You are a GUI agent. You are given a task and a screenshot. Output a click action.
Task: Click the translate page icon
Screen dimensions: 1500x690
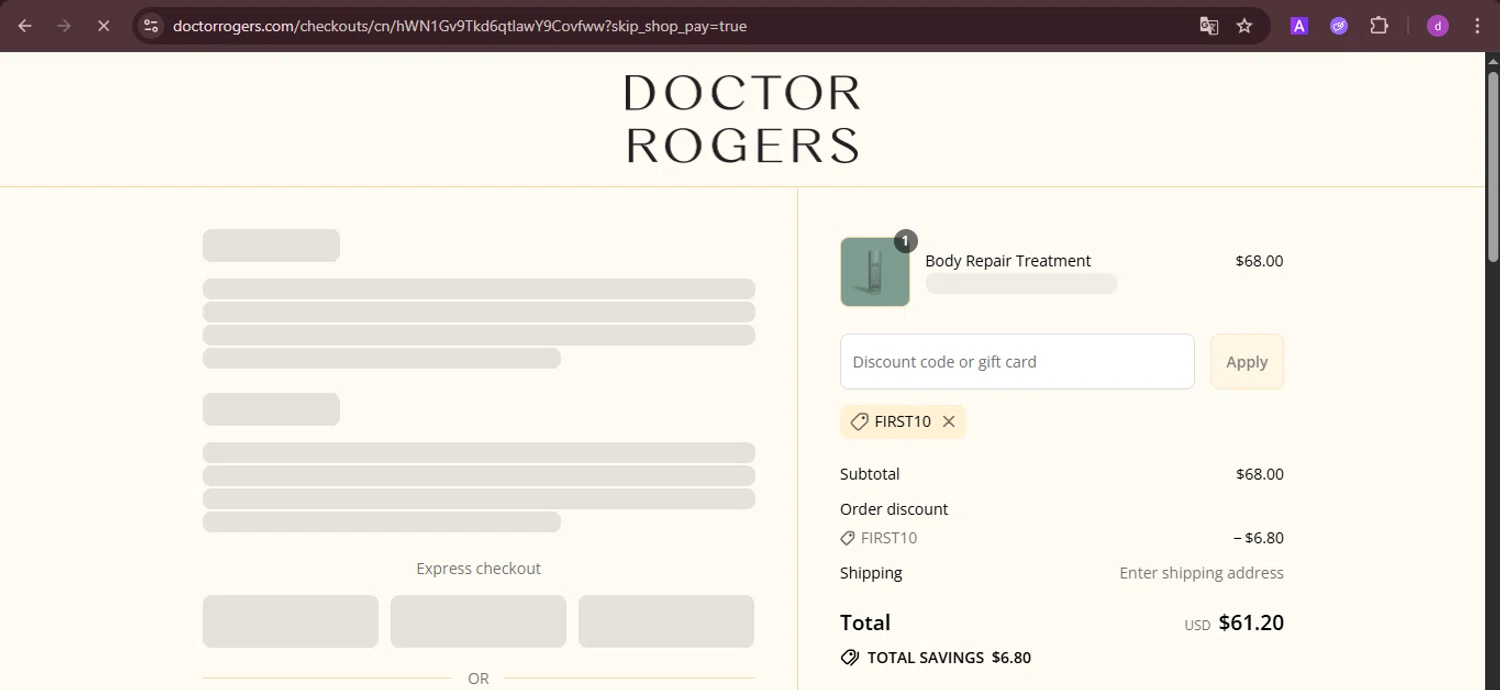tap(1209, 26)
